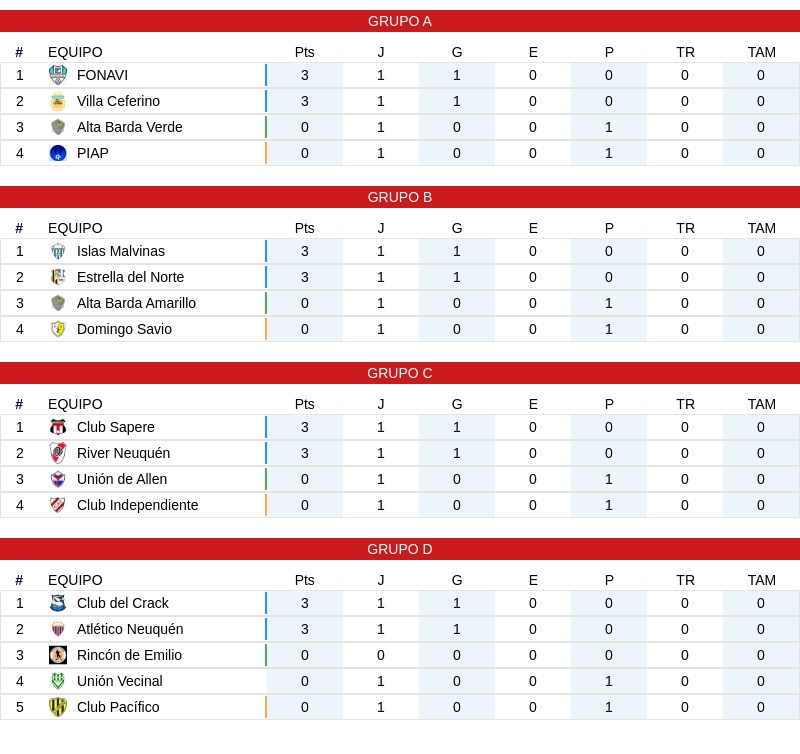
Task: Select the GRUPO A header bar
Action: [x=400, y=21]
